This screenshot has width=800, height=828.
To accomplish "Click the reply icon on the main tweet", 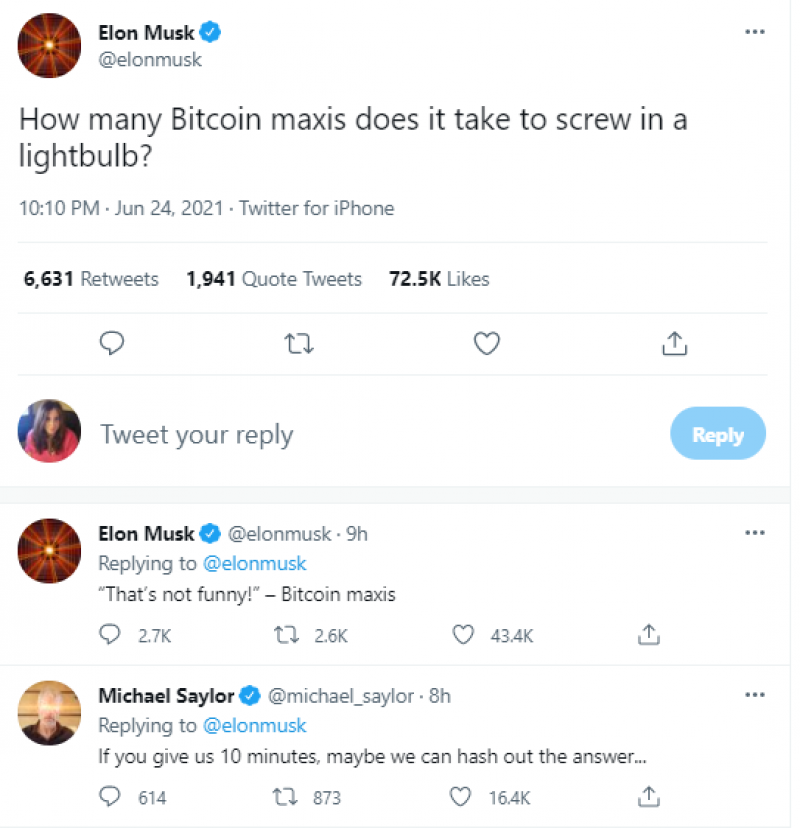I will tap(113, 344).
